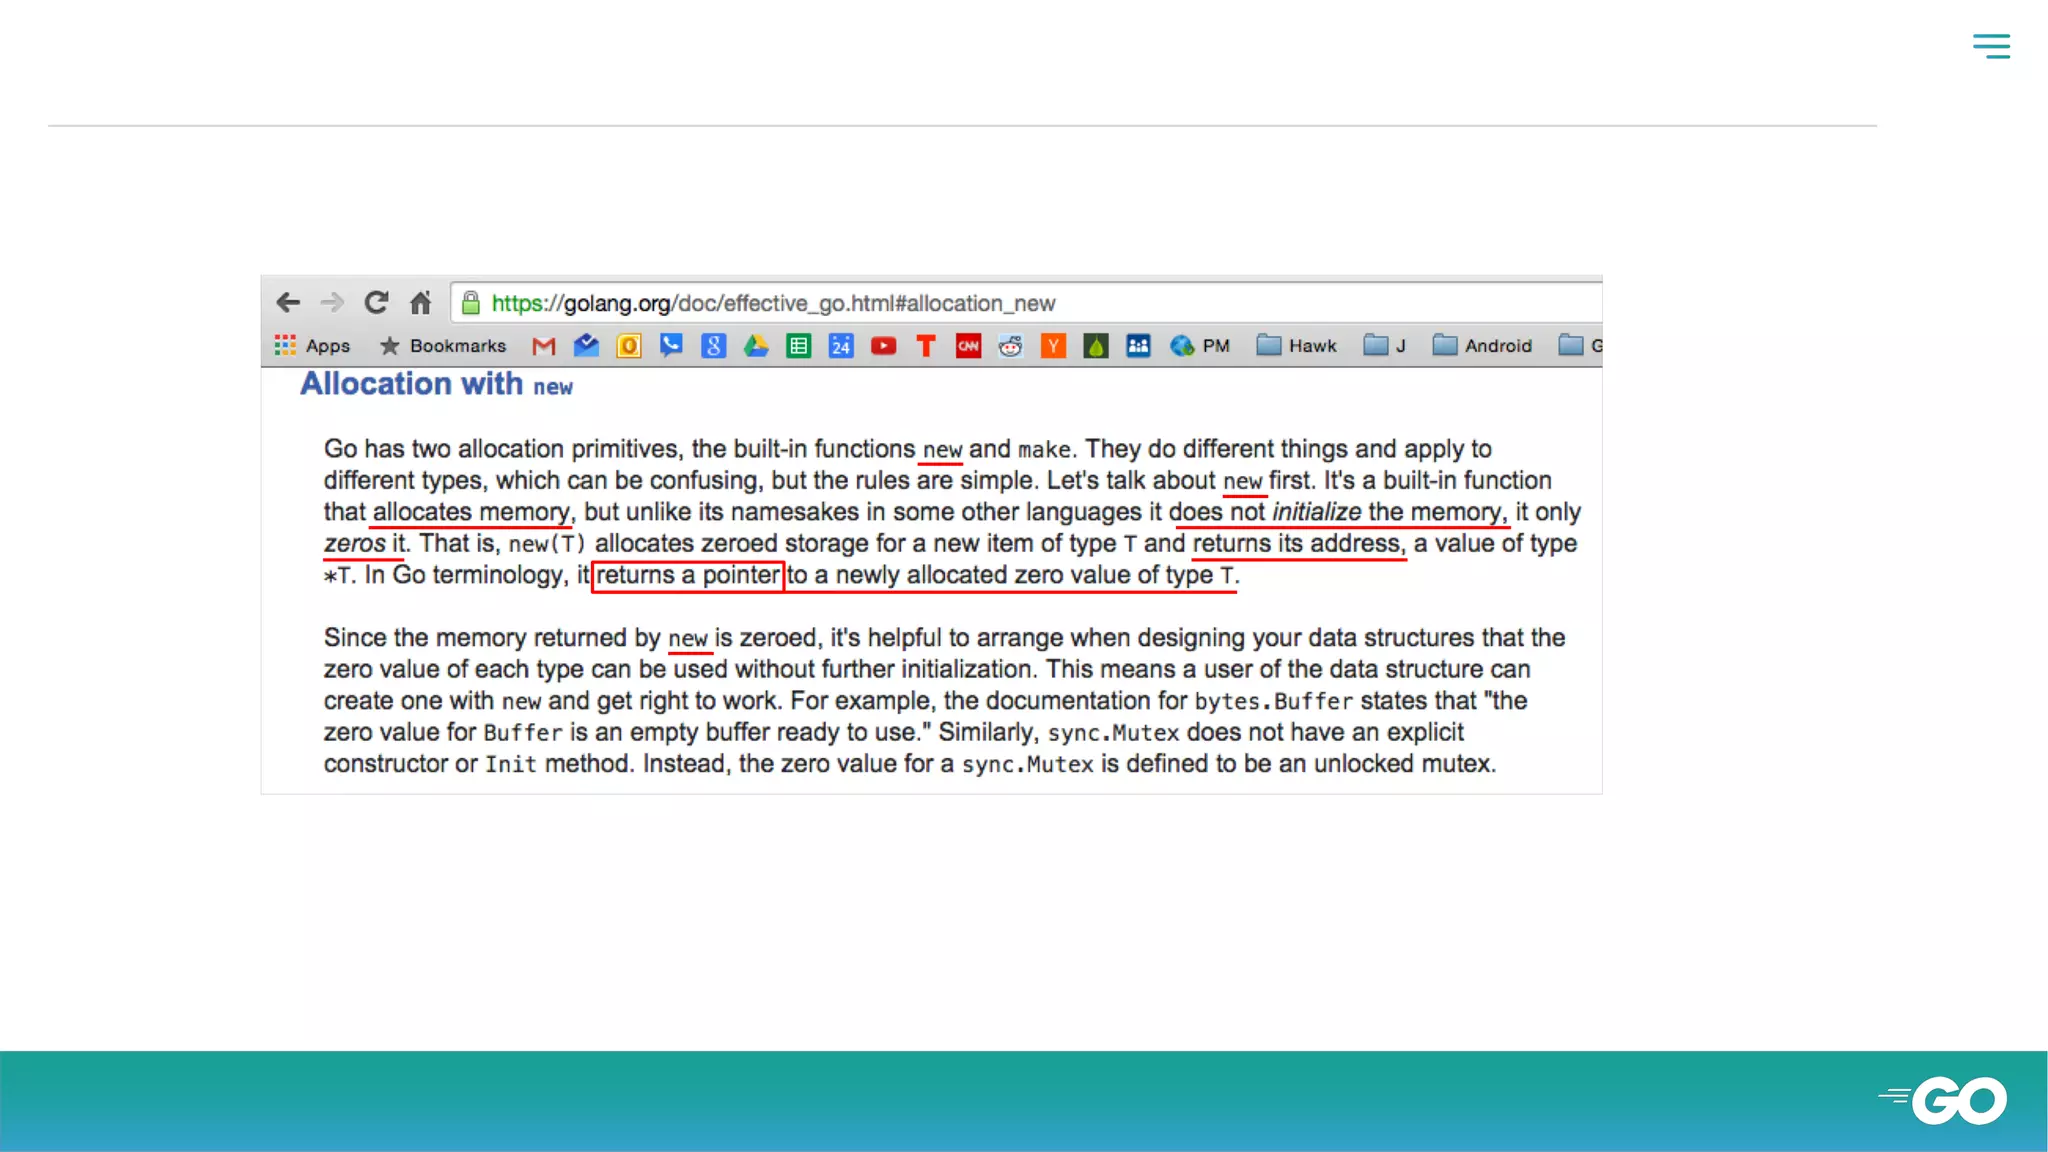The image size is (2048, 1152).
Task: Open the hamburger menu at top right
Action: pyautogui.click(x=1991, y=46)
